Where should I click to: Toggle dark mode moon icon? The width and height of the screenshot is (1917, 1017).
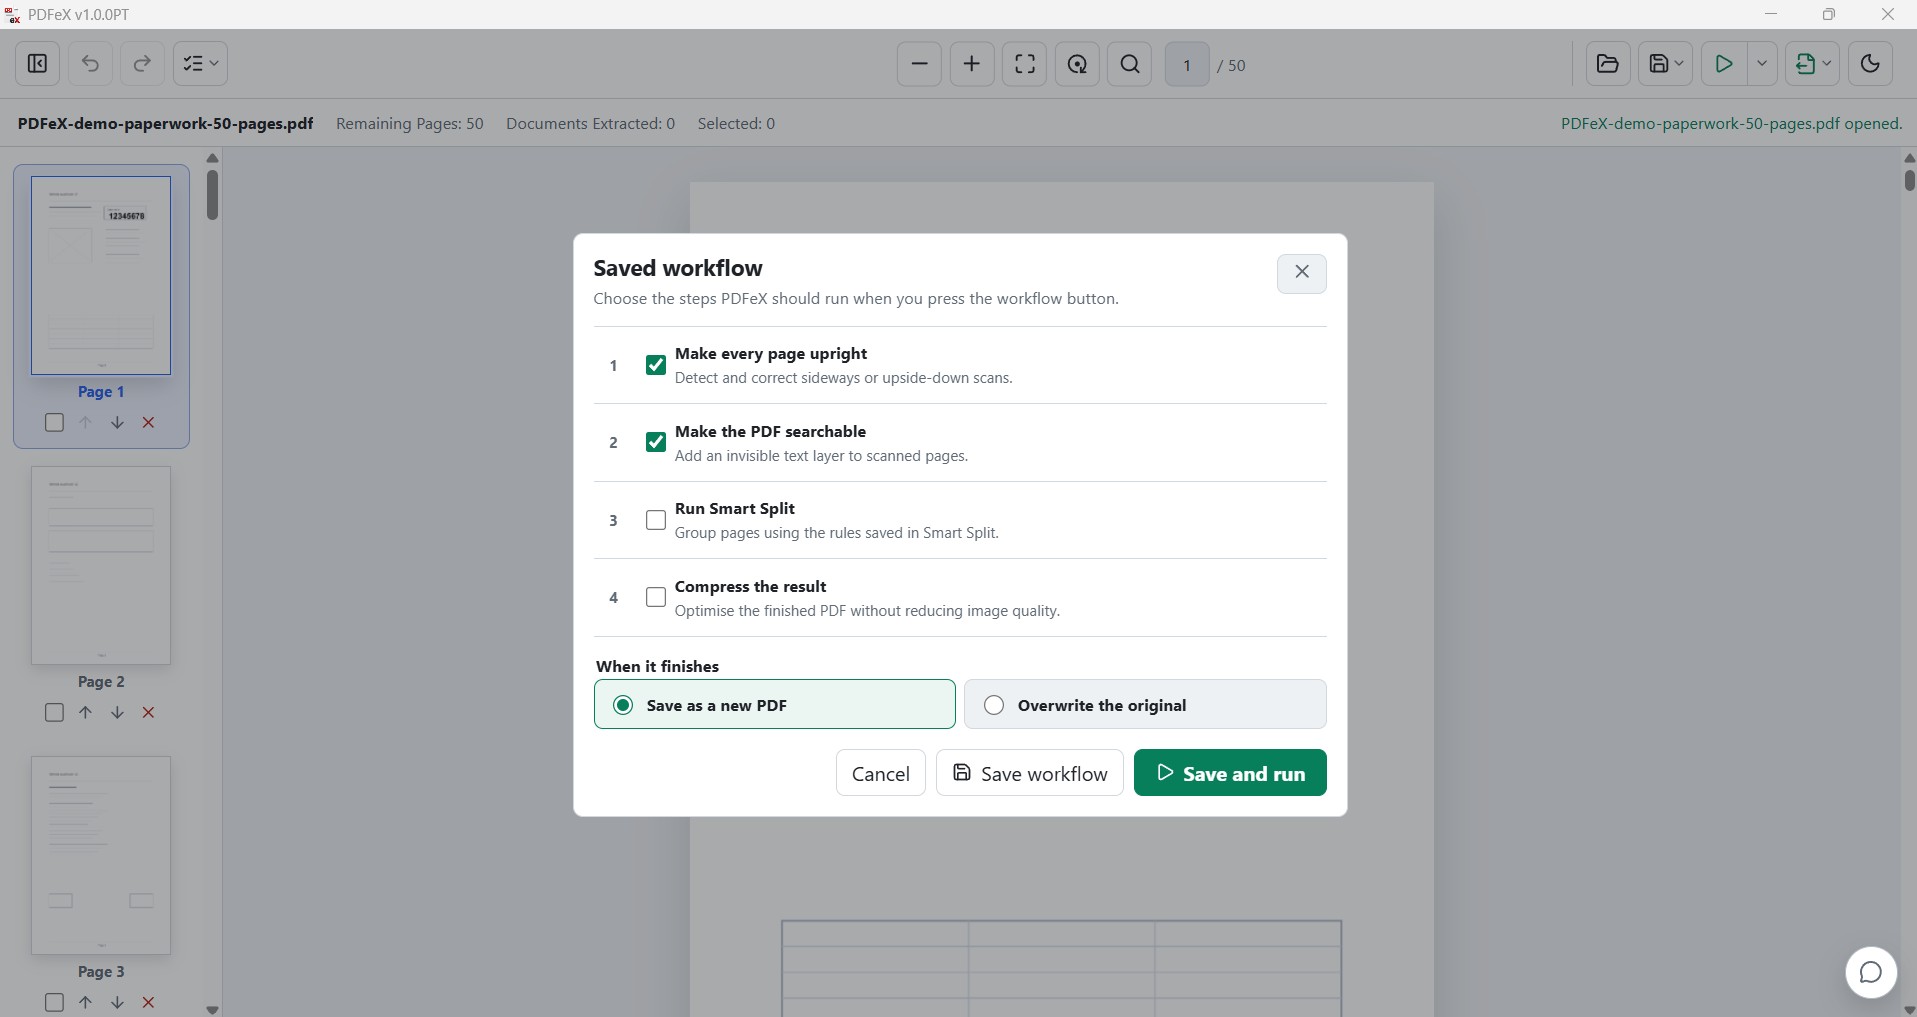[x=1870, y=64]
